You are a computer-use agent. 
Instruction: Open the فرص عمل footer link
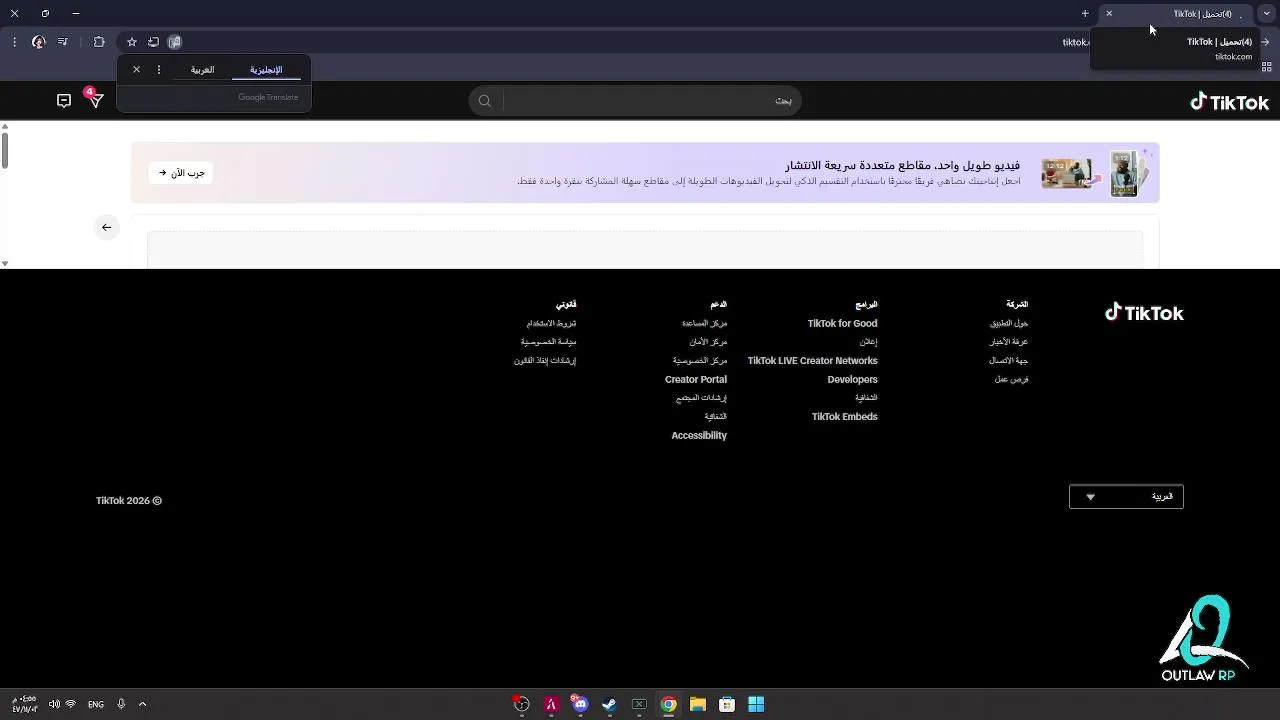(x=1012, y=380)
